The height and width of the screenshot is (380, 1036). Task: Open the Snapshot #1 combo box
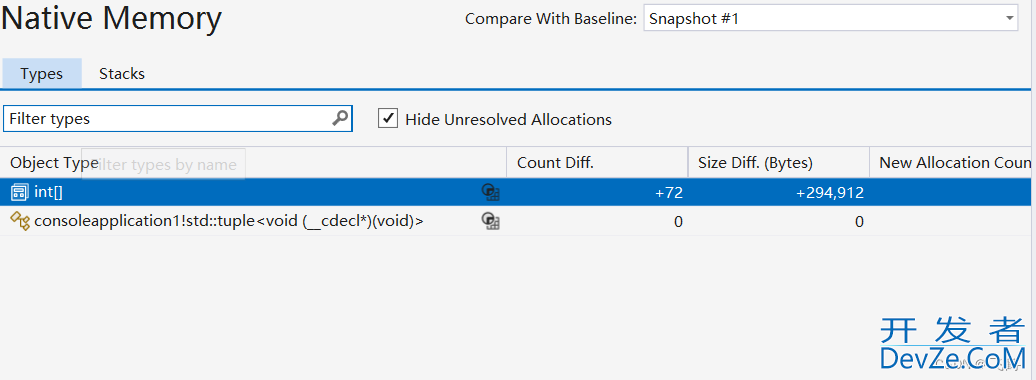coord(831,19)
